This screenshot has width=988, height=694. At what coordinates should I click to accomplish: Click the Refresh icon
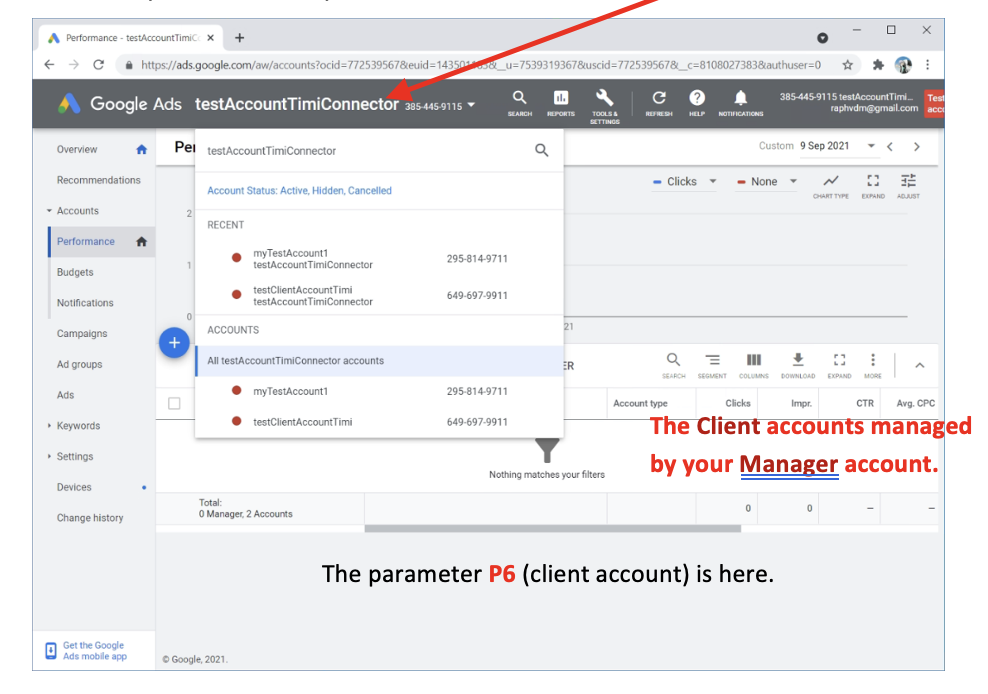(659, 100)
